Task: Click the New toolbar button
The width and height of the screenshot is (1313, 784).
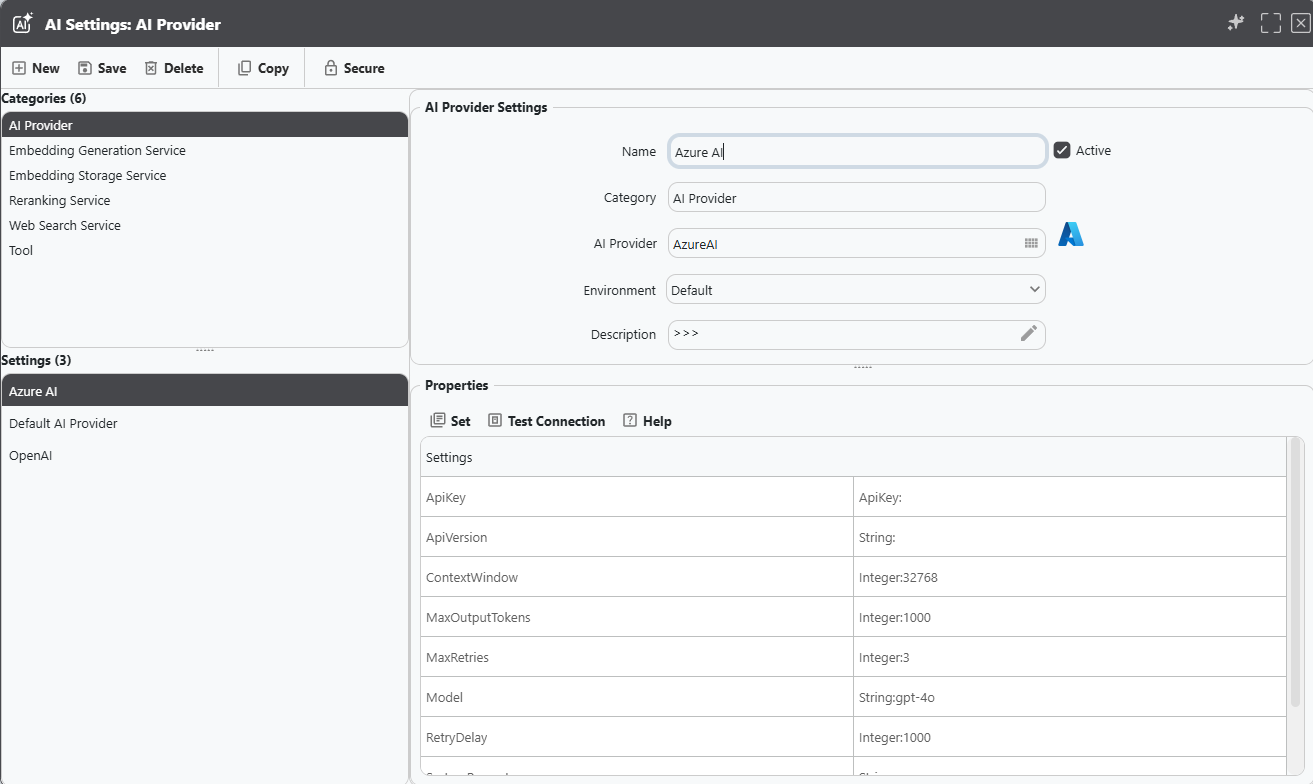Action: pos(36,68)
